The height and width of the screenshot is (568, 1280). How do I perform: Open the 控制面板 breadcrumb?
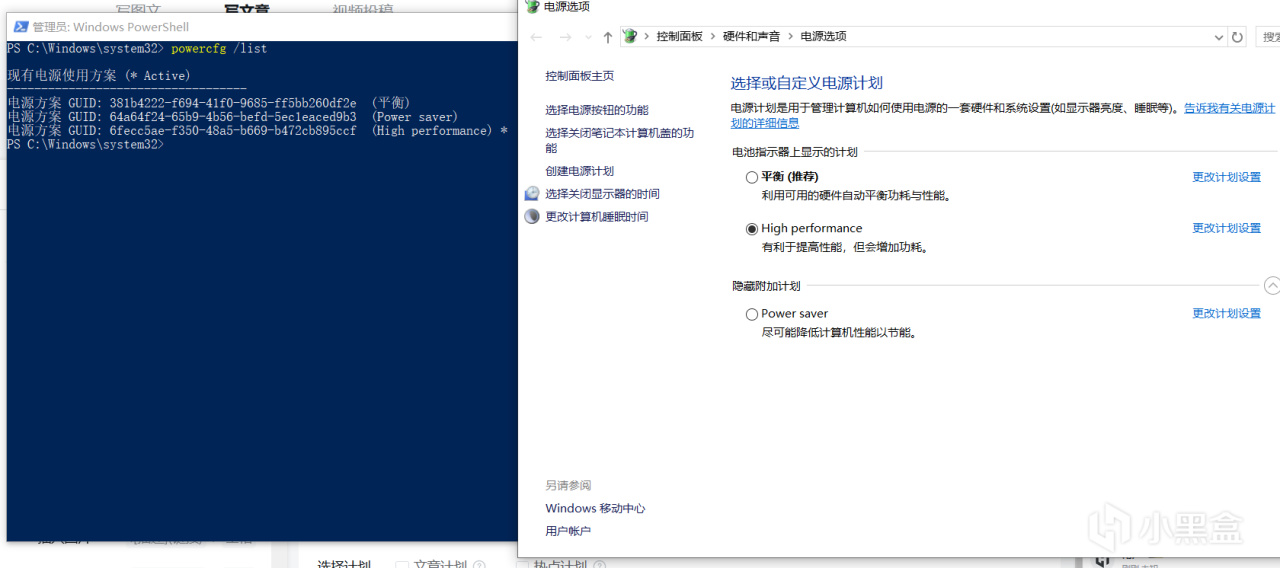tap(679, 36)
